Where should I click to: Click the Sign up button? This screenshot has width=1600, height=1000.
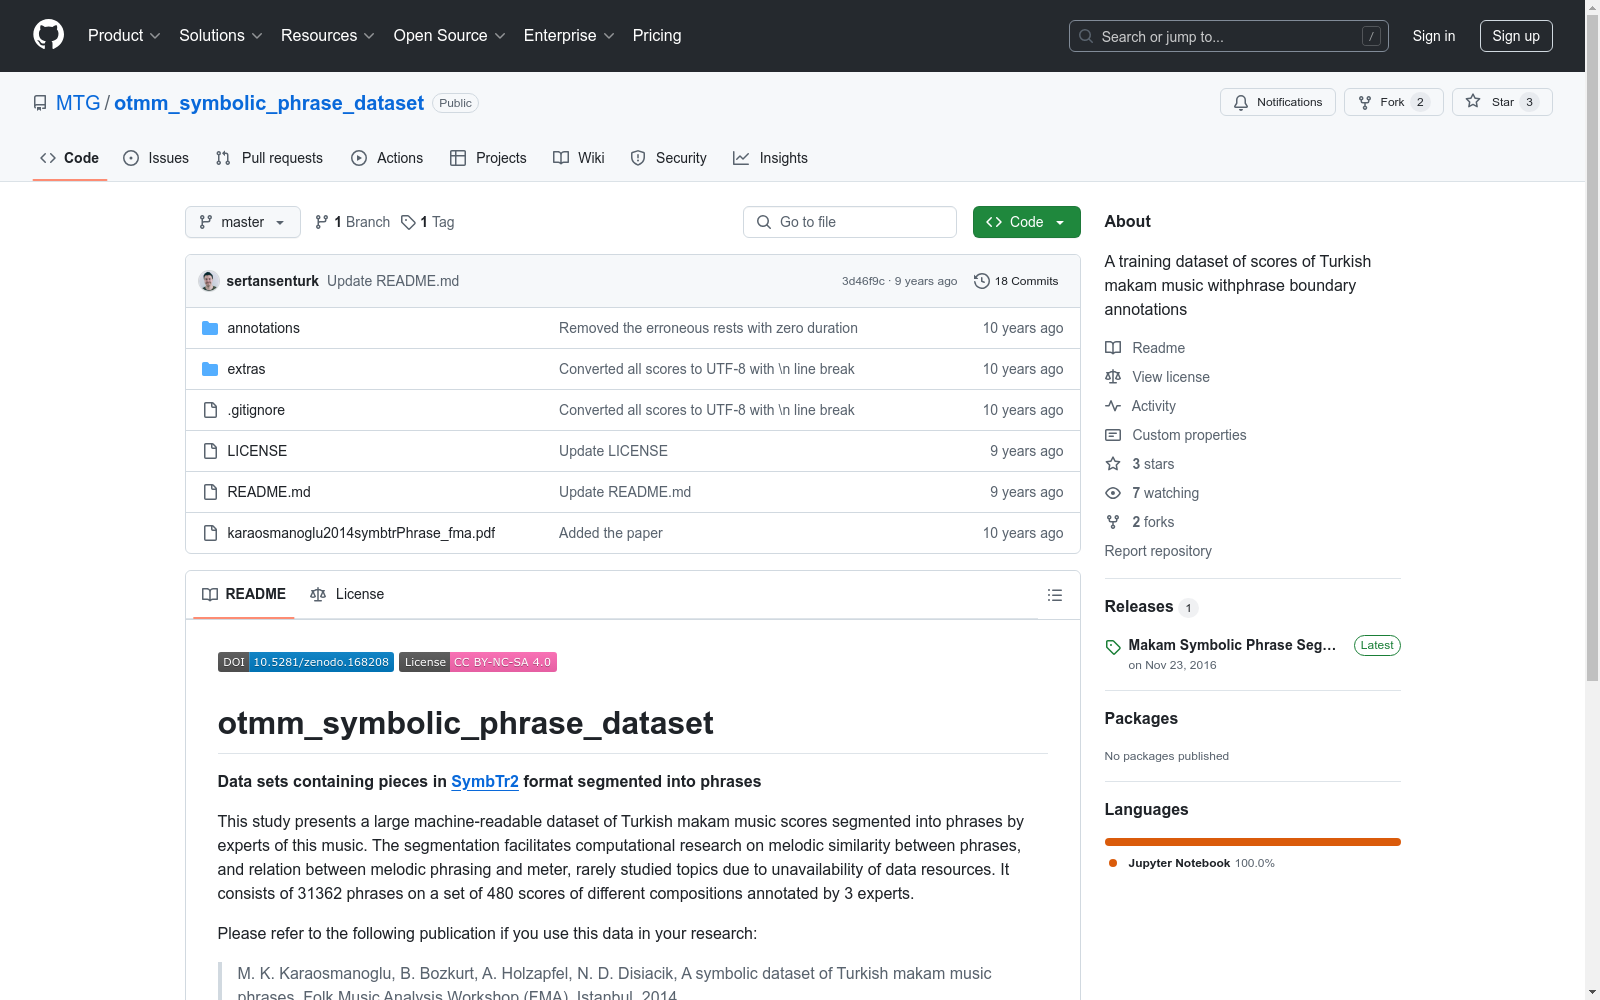tap(1516, 36)
